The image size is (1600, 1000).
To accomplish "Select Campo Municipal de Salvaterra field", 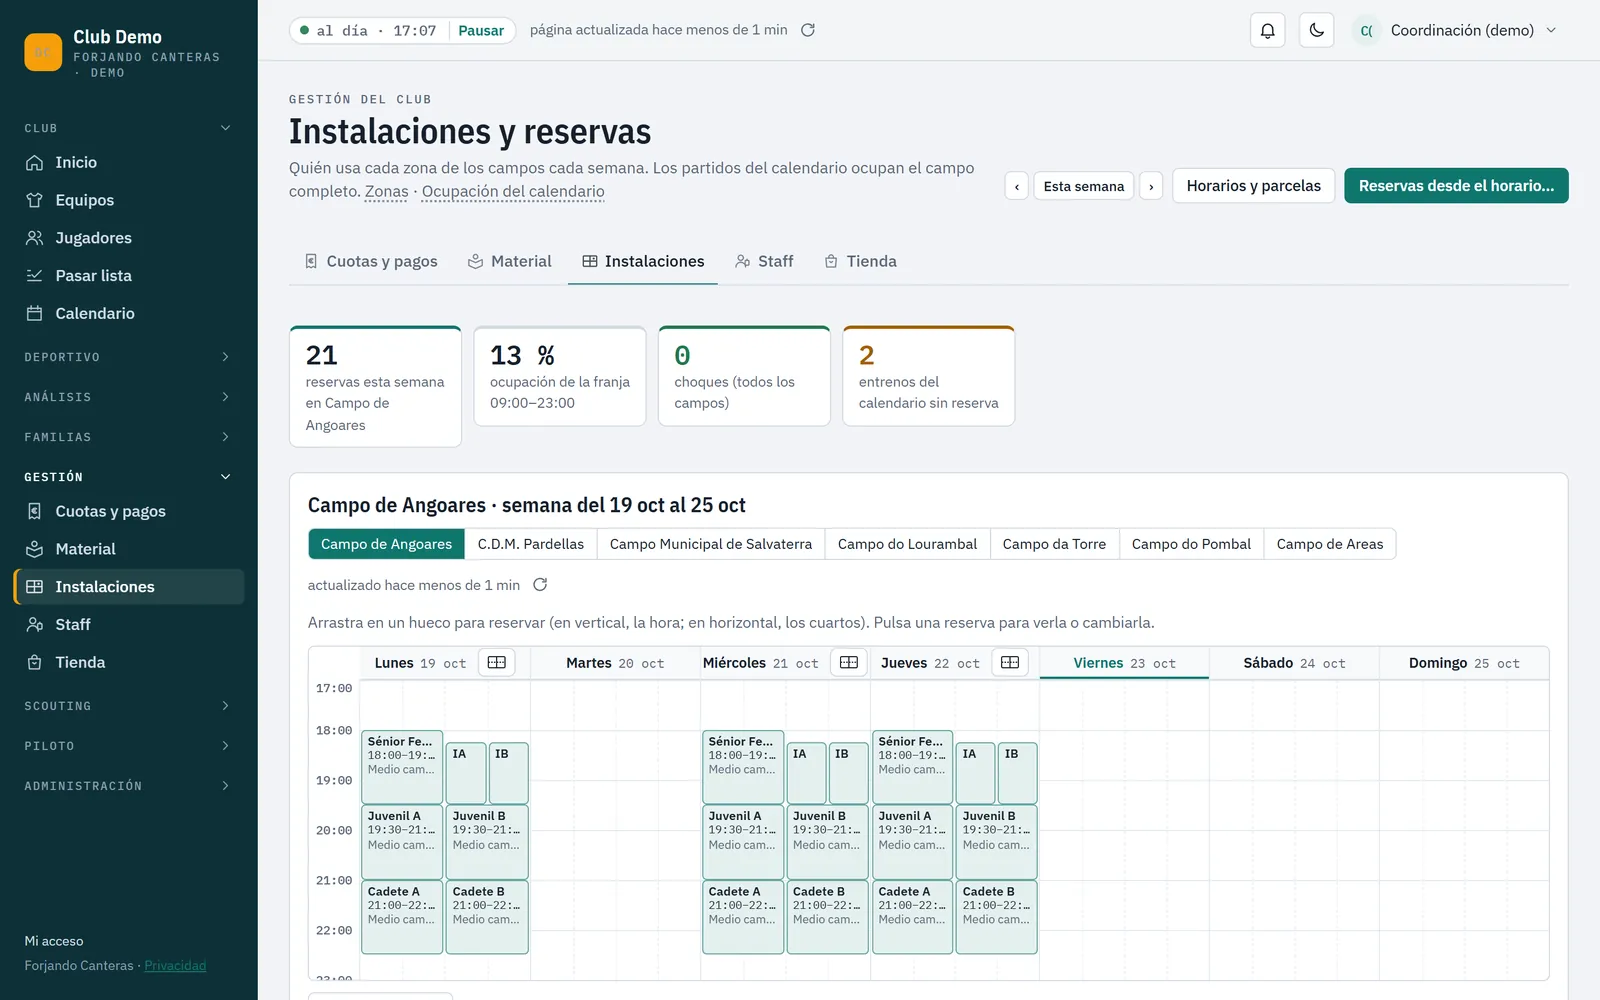I will 711,544.
